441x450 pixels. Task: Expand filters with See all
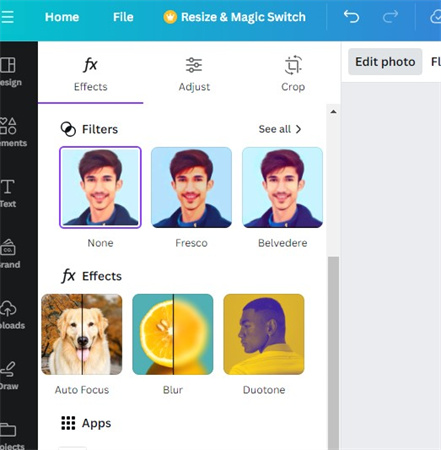click(x=280, y=129)
